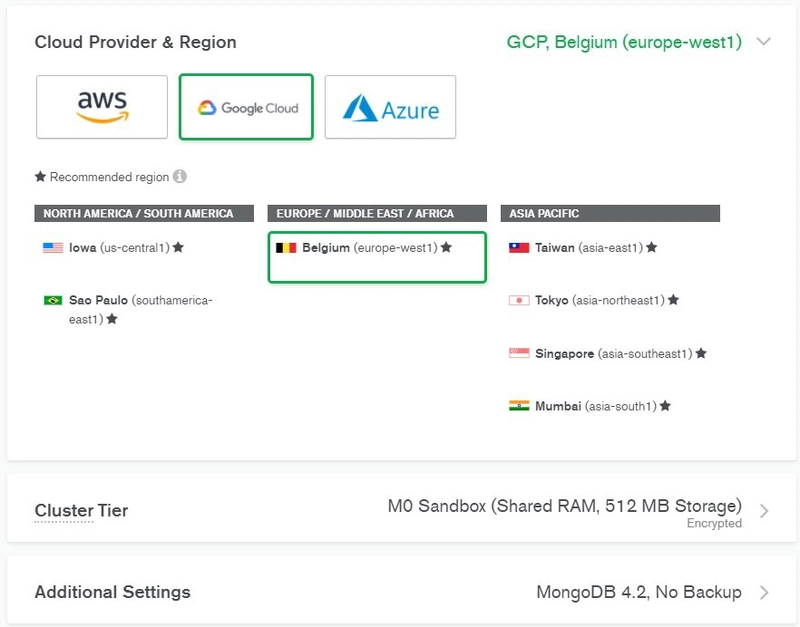Click the North America / South America header
Image resolution: width=800 pixels, height=627 pixels.
144,213
